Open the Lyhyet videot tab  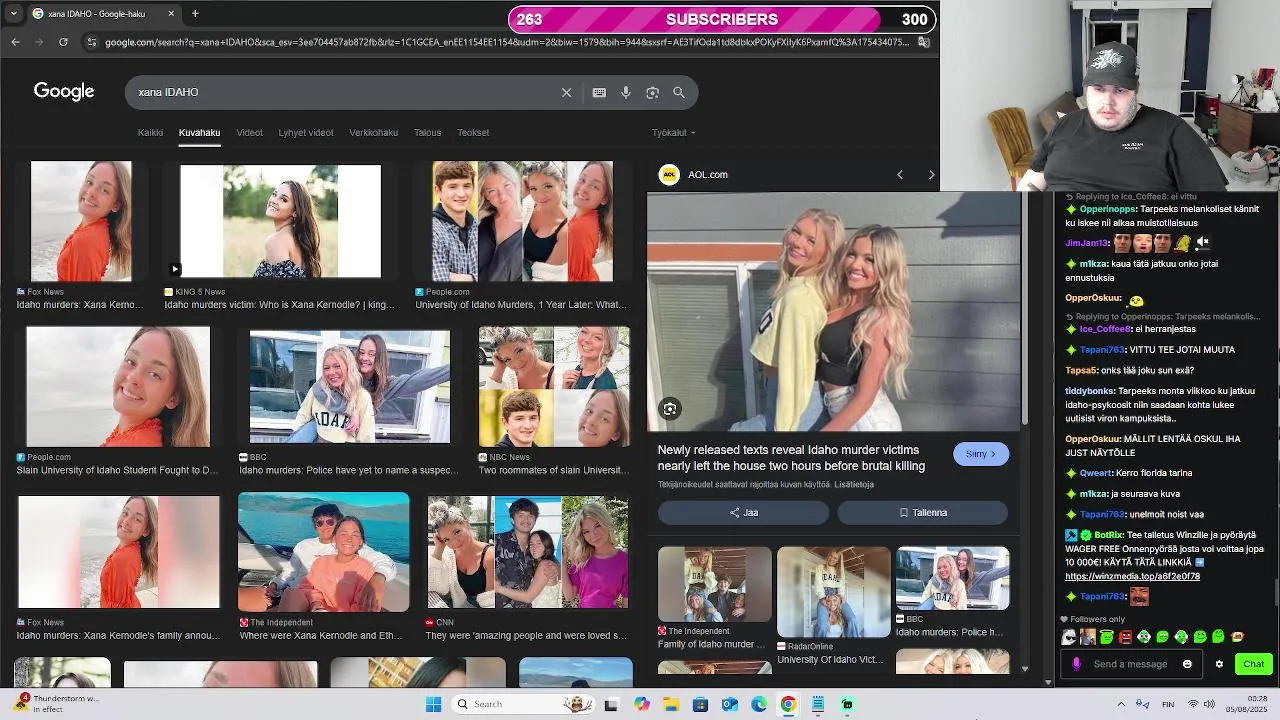click(x=306, y=132)
